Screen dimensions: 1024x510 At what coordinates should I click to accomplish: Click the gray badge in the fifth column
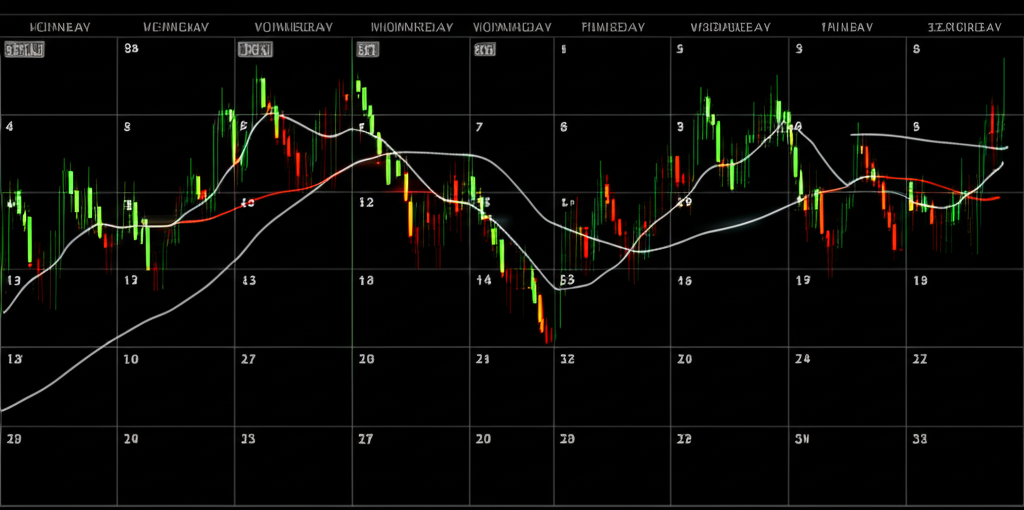tap(484, 48)
